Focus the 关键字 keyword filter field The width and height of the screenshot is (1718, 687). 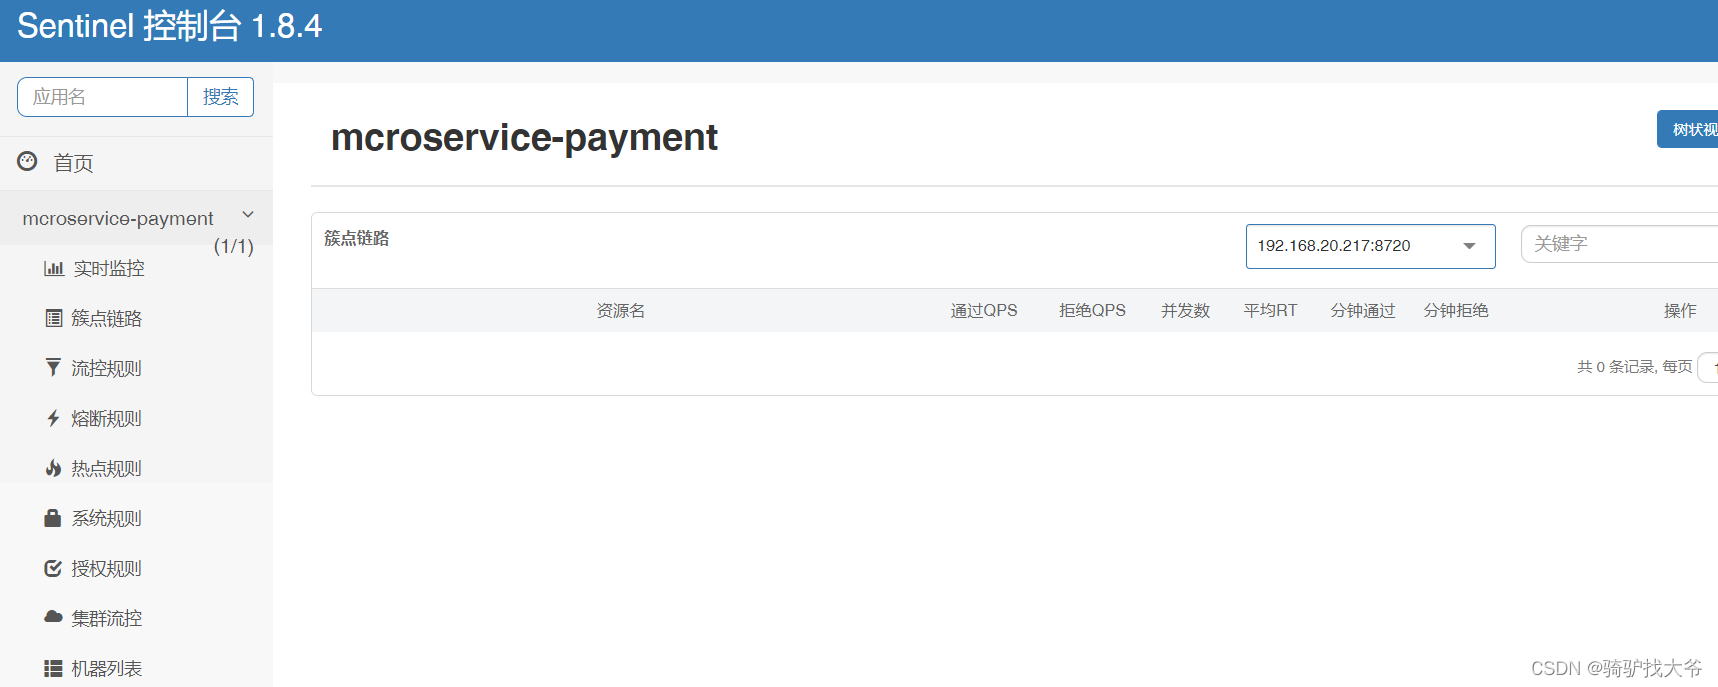[x=1619, y=244]
